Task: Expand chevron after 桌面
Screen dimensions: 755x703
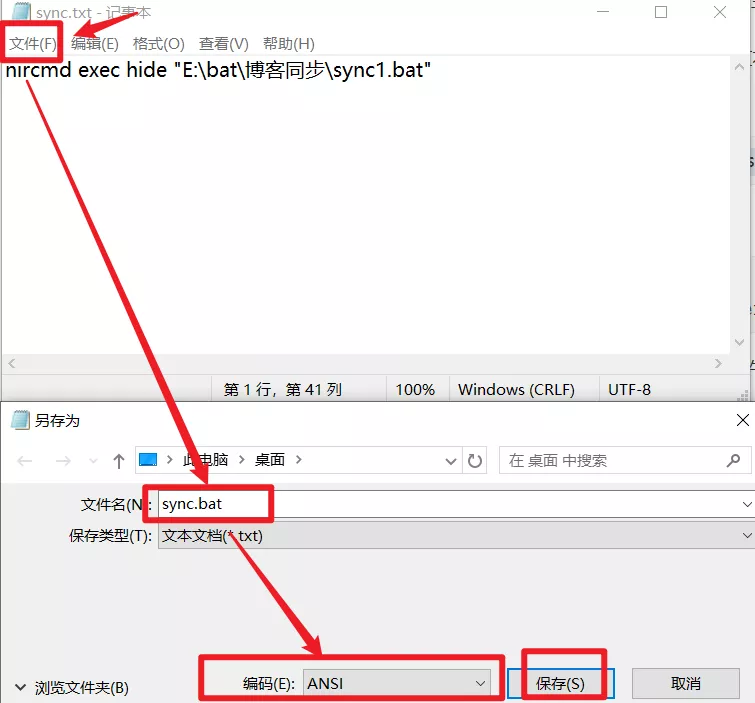Action: click(x=299, y=460)
